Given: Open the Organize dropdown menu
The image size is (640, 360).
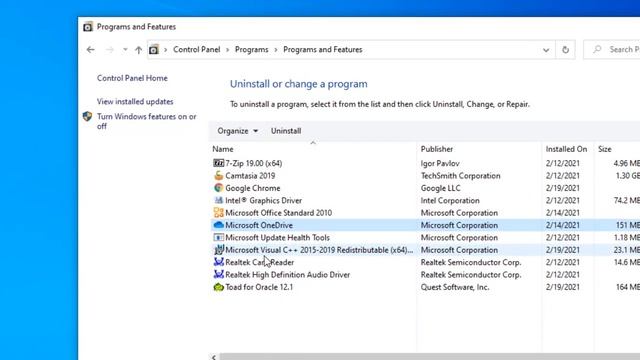Looking at the screenshot, I should click(237, 131).
